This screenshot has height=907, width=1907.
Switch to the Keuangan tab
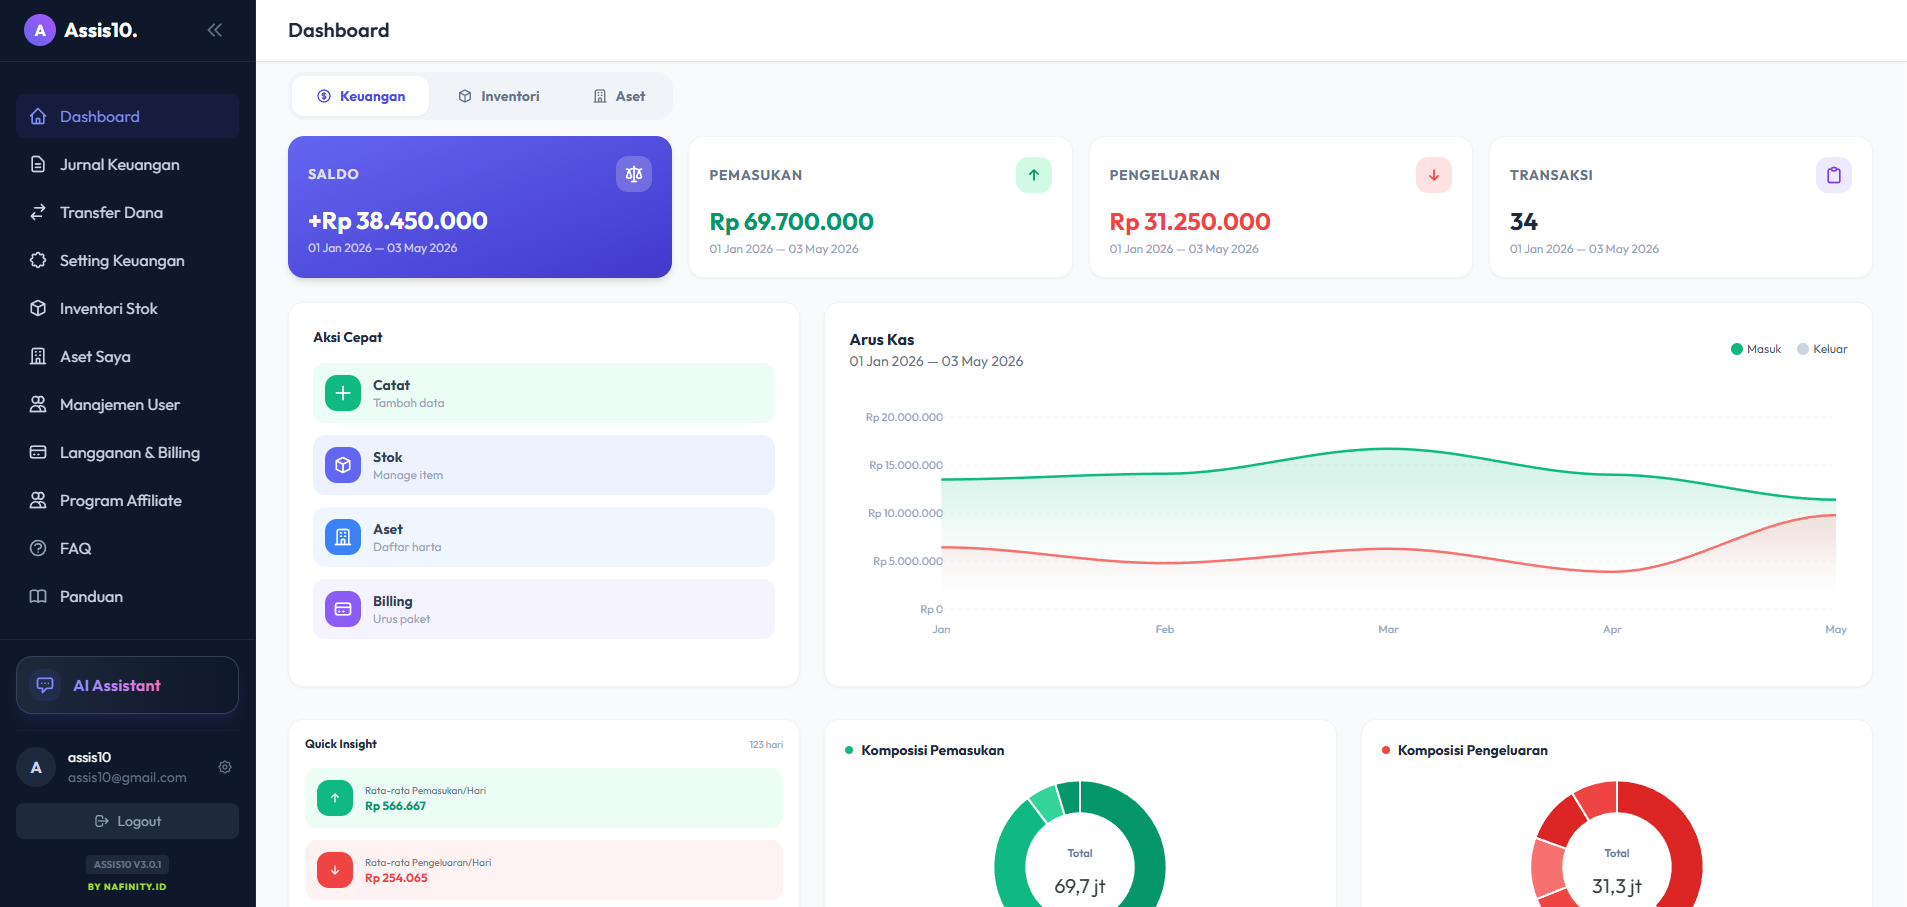coord(361,96)
